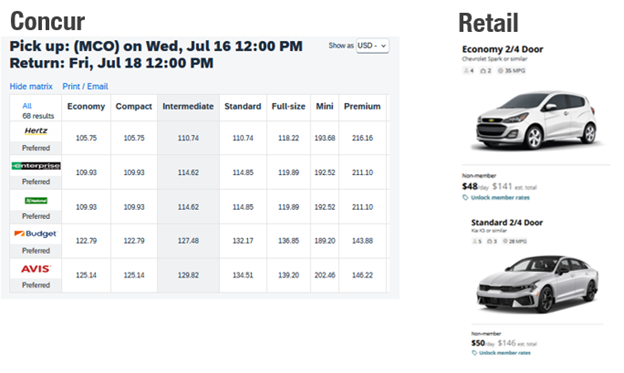Viewport: 624px width, 373px height.
Task: Select National Full-size rate 119.89
Action: point(289,207)
